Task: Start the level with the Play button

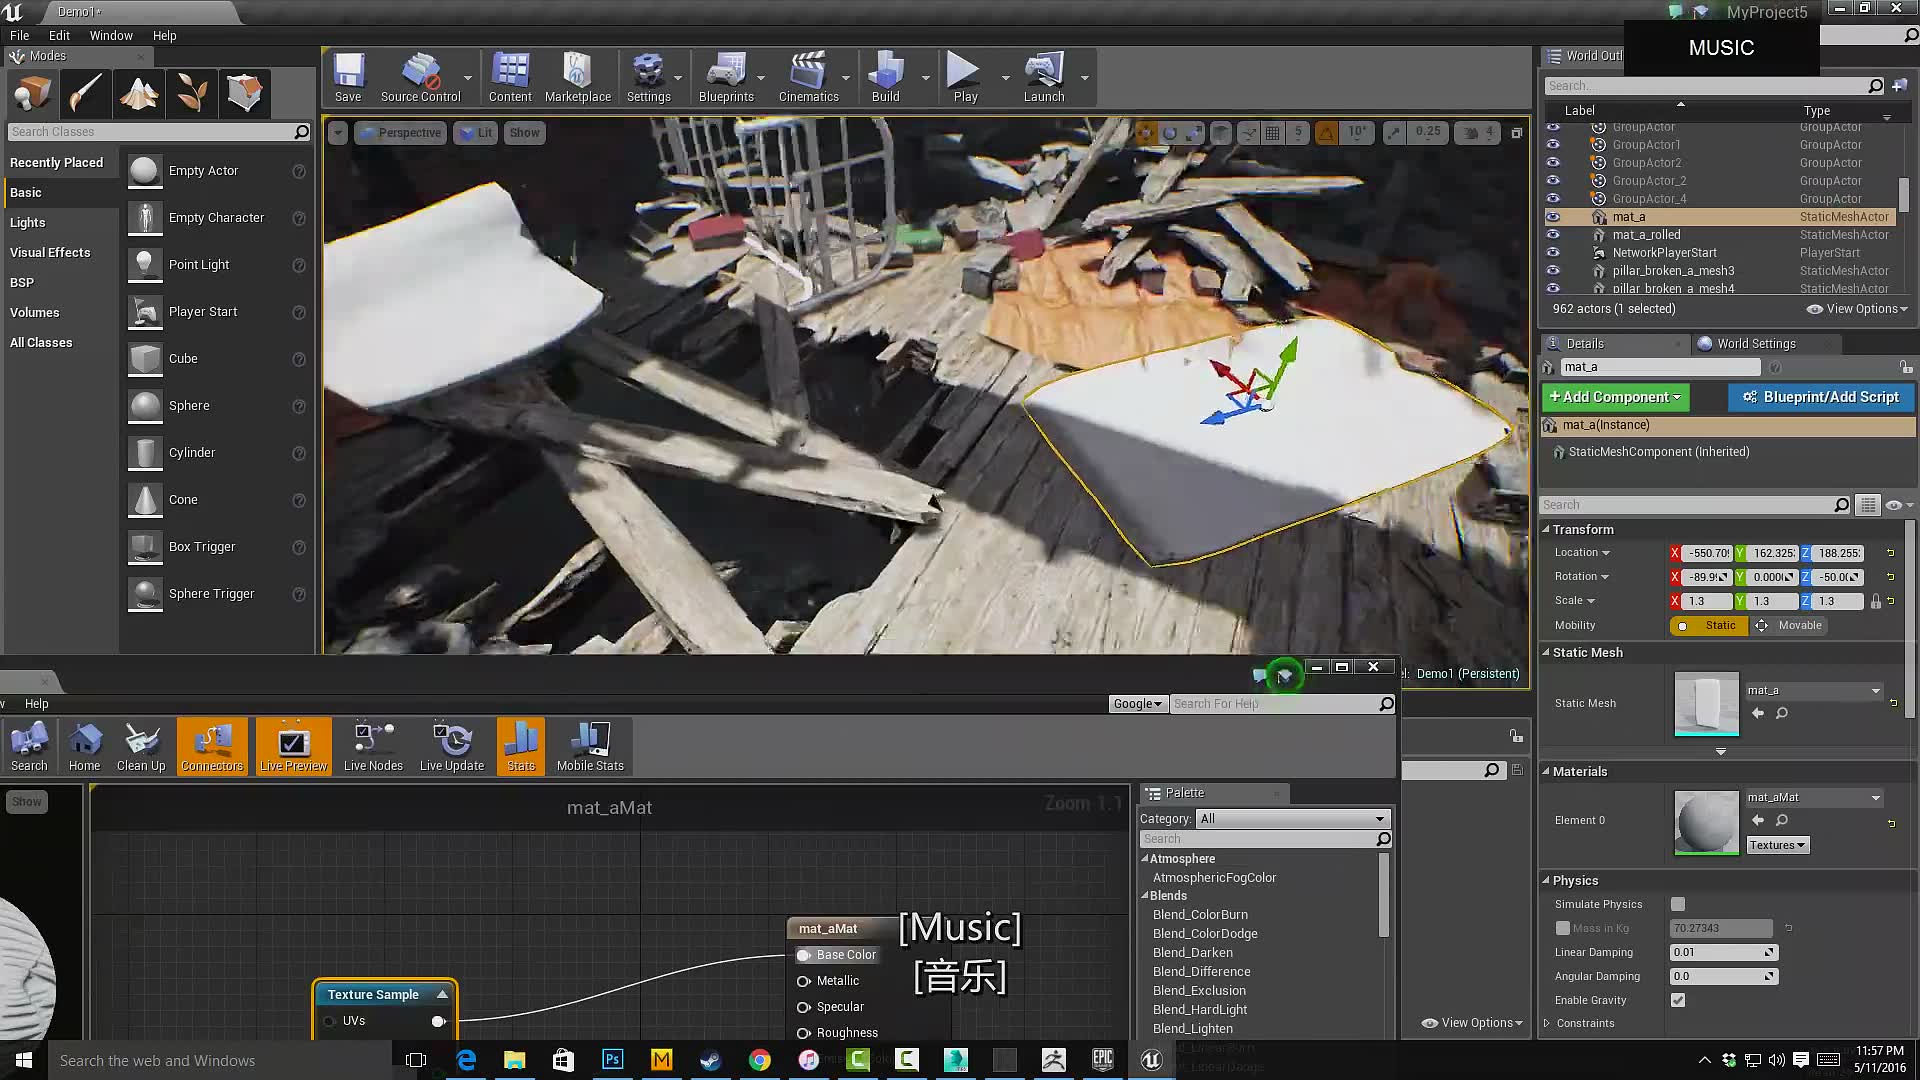Action: coord(965,77)
